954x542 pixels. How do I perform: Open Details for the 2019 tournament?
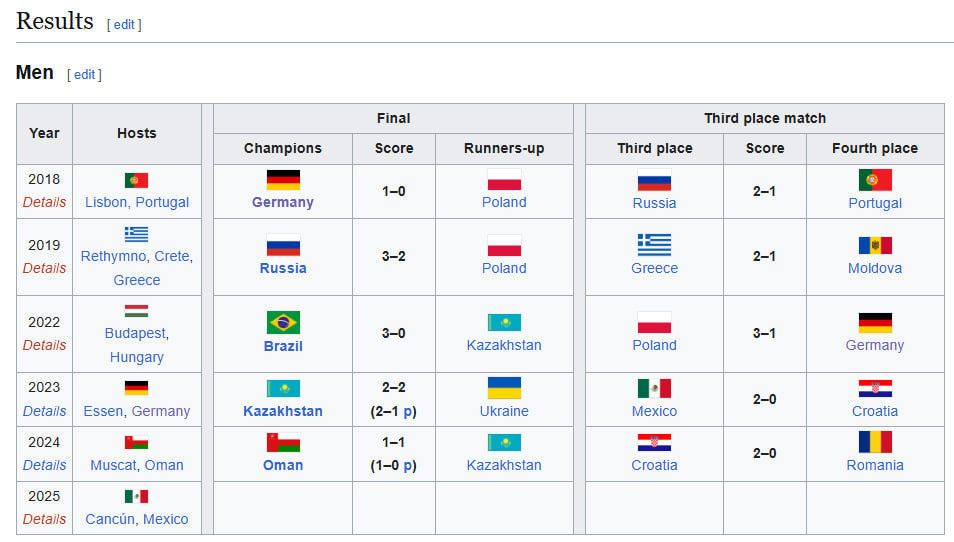click(x=44, y=268)
